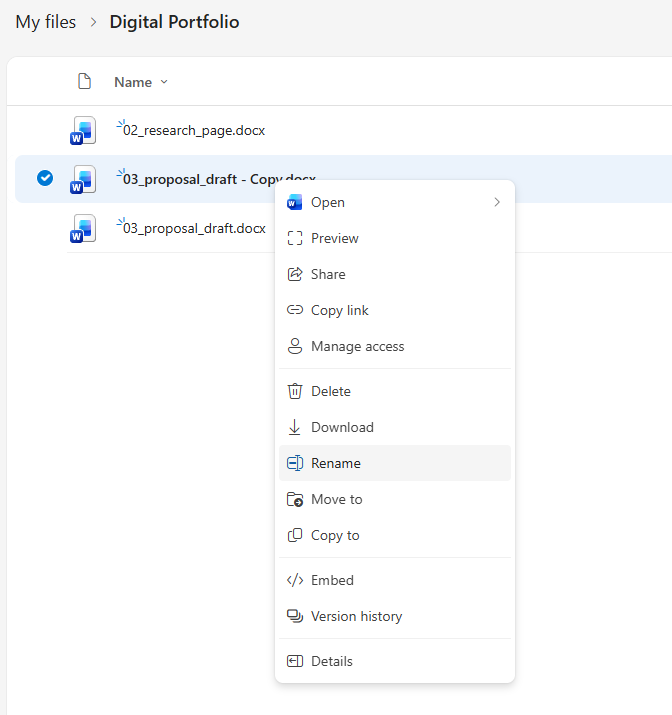
Task: Click the Delete trash can icon
Action: tap(295, 391)
